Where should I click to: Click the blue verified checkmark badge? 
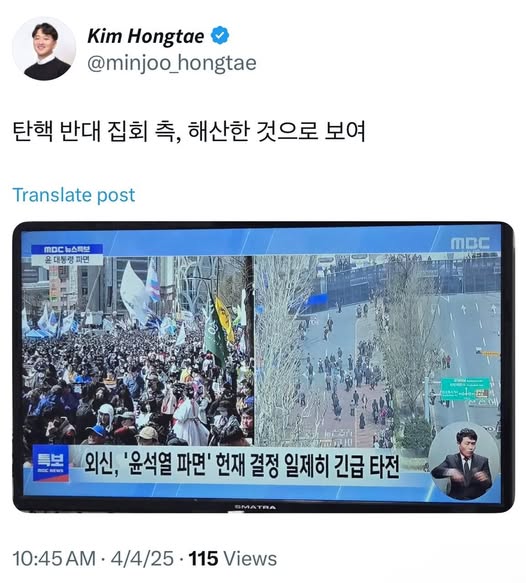coord(220,36)
